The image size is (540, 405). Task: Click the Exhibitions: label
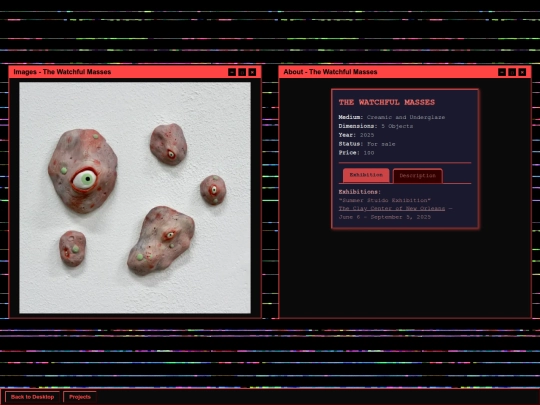pyautogui.click(x=360, y=192)
